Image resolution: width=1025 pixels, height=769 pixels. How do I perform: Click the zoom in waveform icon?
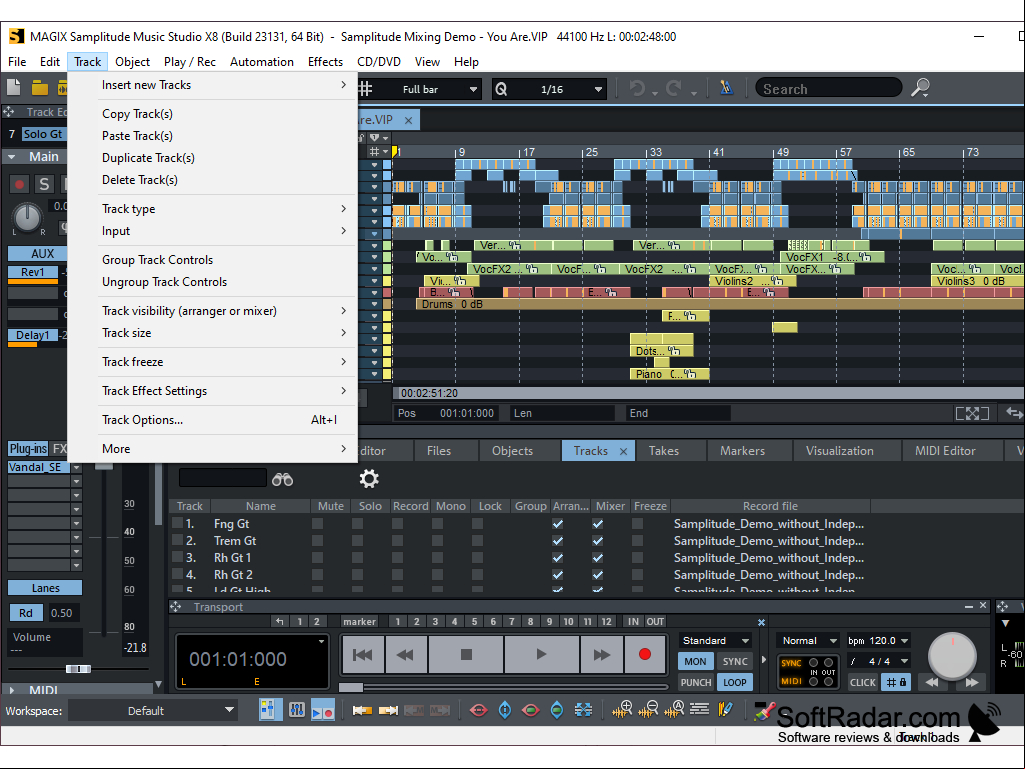(622, 709)
